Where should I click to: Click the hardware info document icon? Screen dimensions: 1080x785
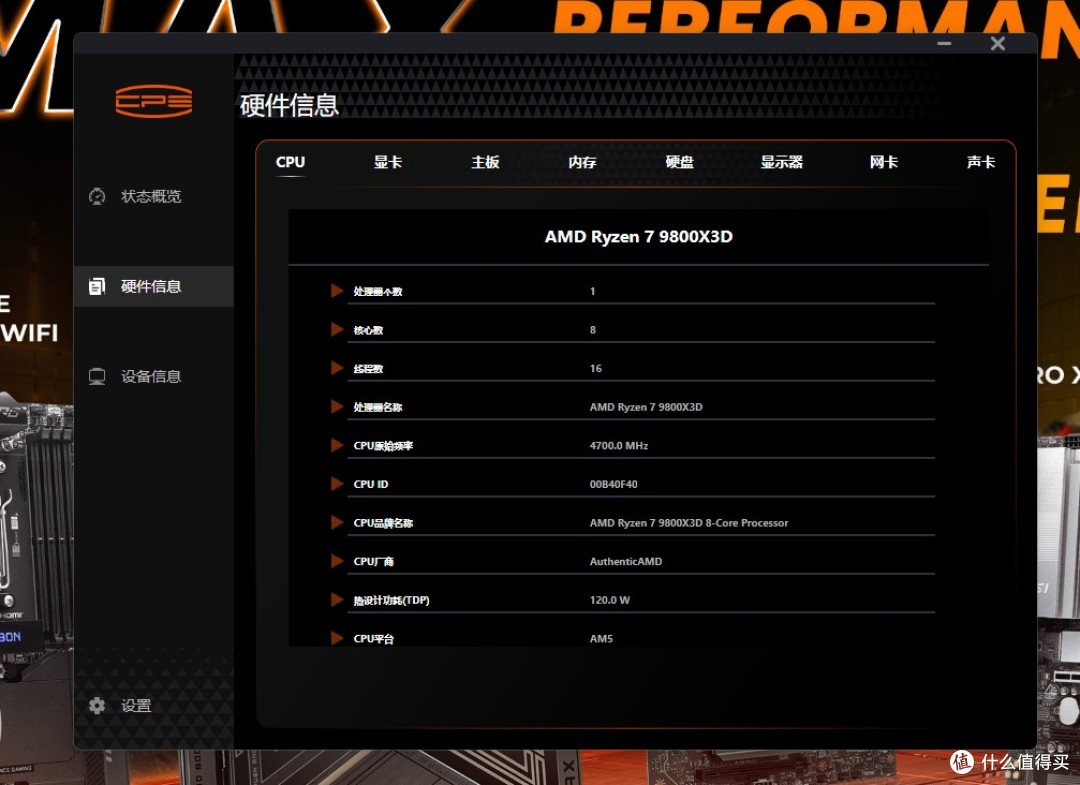97,286
